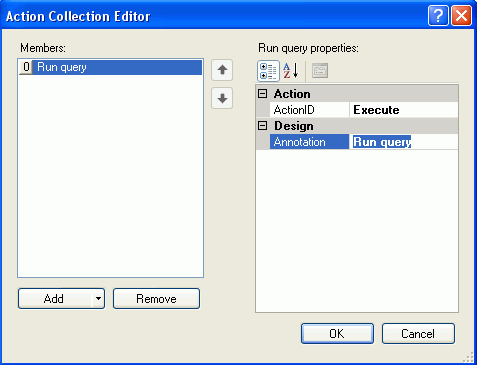Sort properties alphabetically with A-Z icon
This screenshot has width=477, height=365.
point(291,71)
